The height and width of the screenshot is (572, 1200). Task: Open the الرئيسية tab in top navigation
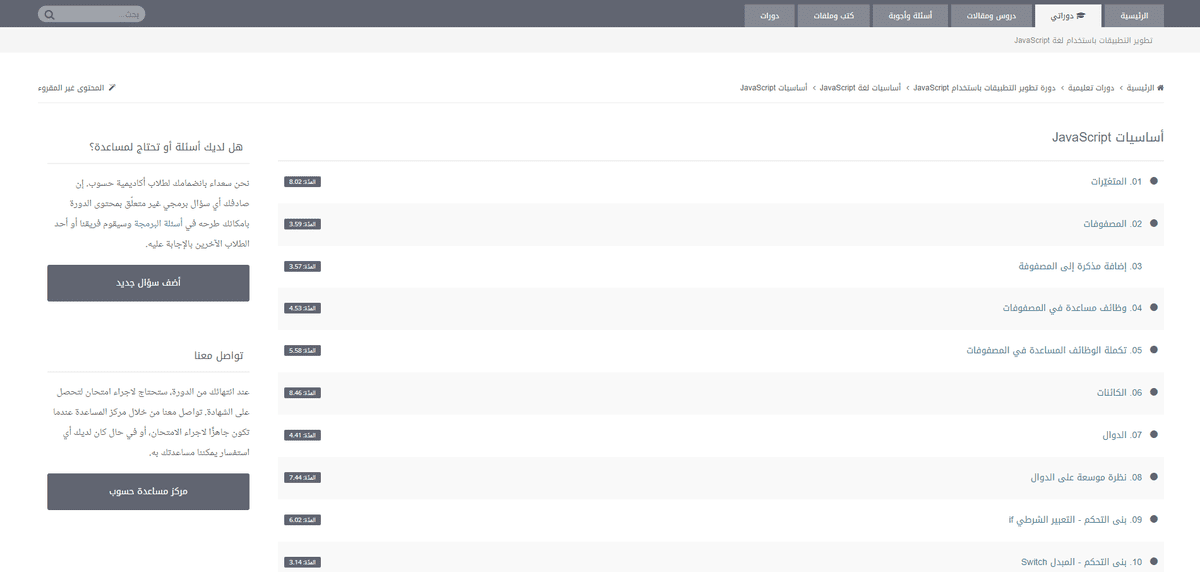pyautogui.click(x=1134, y=16)
